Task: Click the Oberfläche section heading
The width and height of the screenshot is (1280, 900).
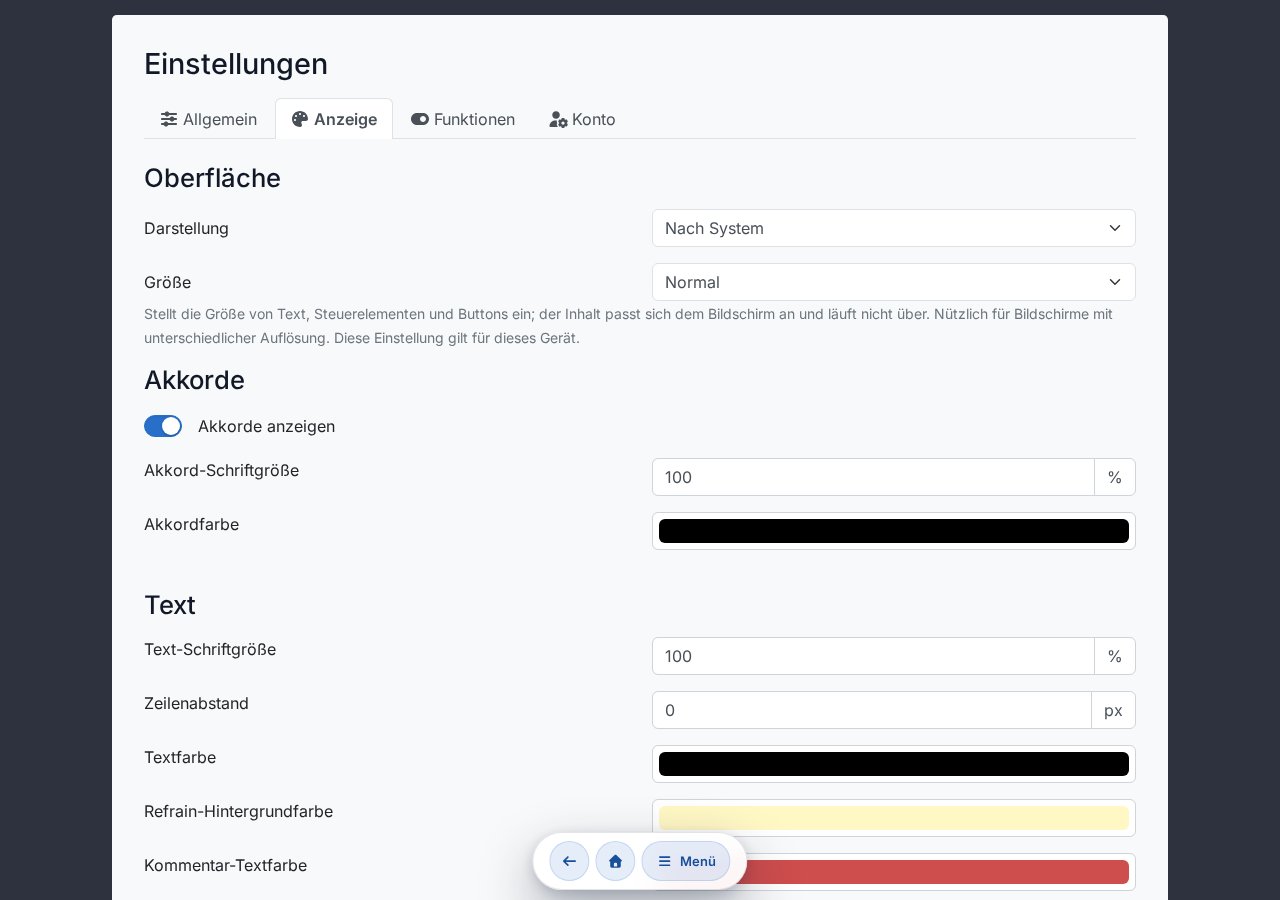Action: pyautogui.click(x=212, y=178)
